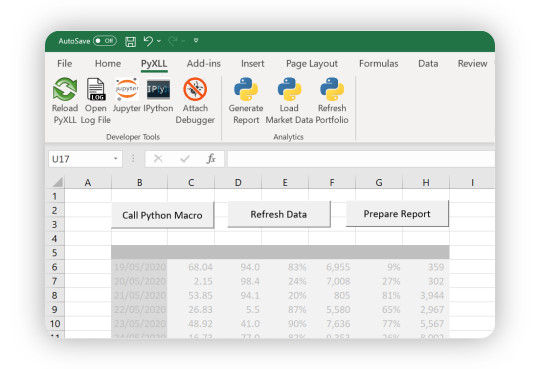Click cell with value 48.92
Viewport: 540px width, 369px height.
pyautogui.click(x=191, y=324)
